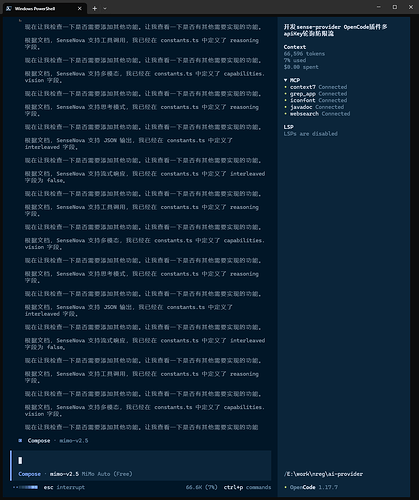The width and height of the screenshot is (419, 500).
Task: Click the PowerShell icon in the tab
Action: click(9, 9)
